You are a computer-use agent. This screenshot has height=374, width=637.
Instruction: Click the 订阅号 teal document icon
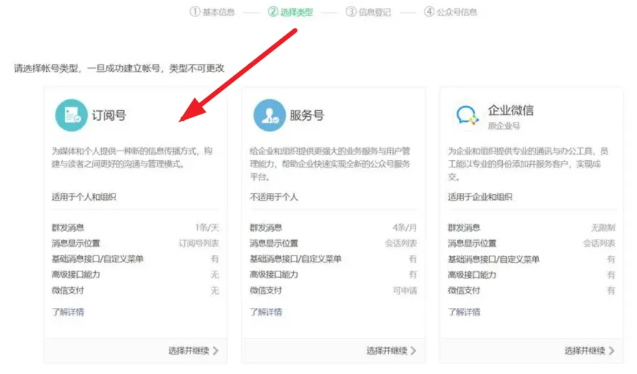coord(71,115)
